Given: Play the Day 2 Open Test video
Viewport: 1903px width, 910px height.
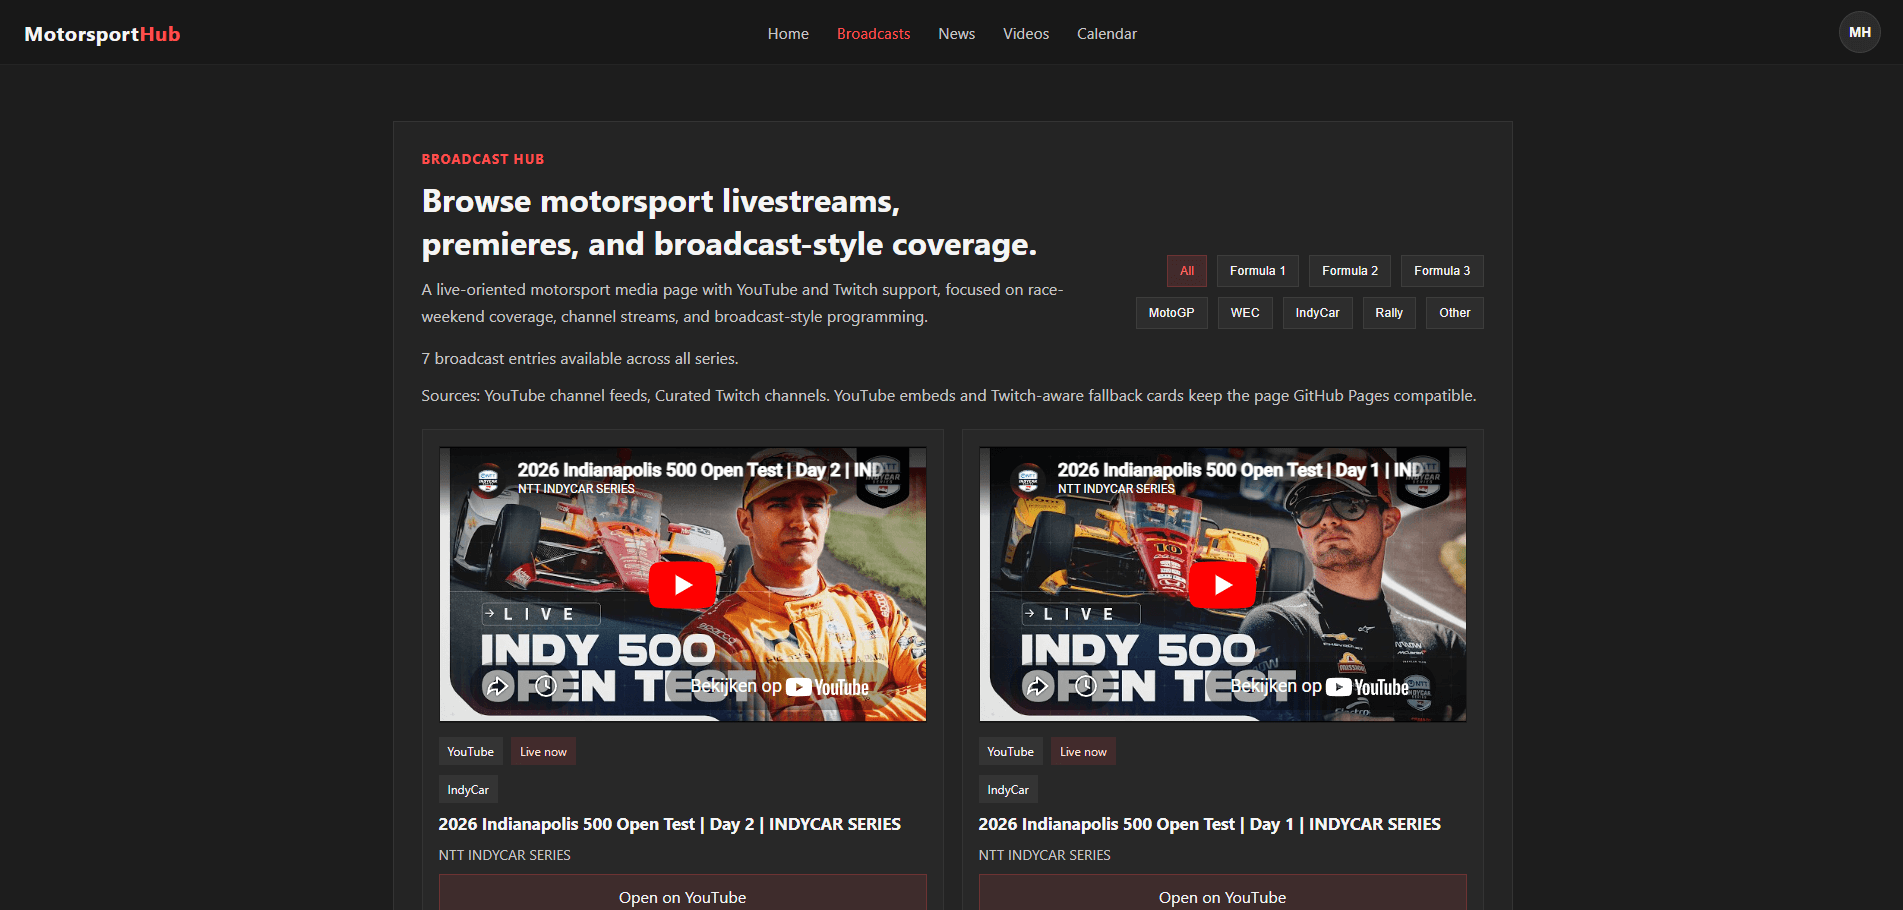Looking at the screenshot, I should pyautogui.click(x=682, y=585).
